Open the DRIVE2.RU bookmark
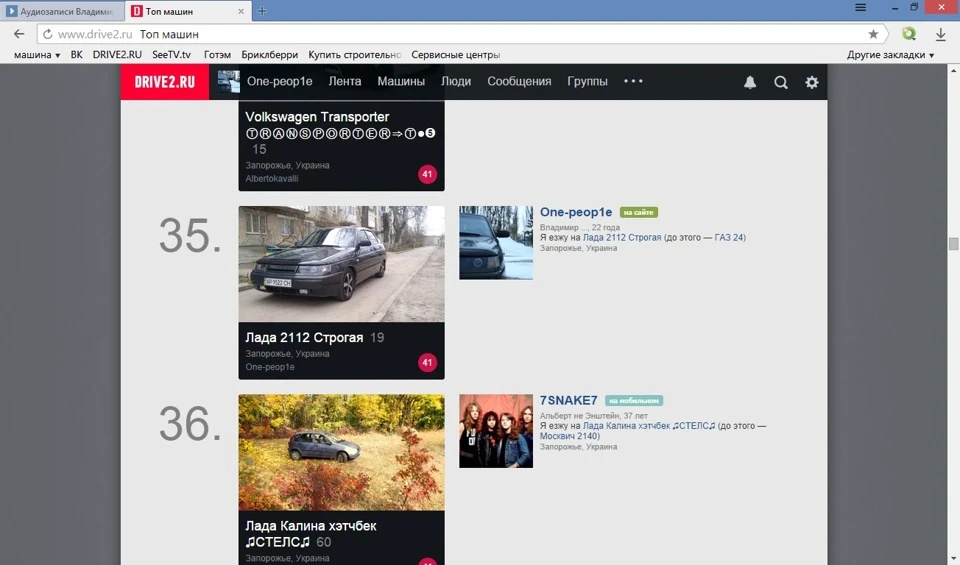960x565 pixels. 117,54
